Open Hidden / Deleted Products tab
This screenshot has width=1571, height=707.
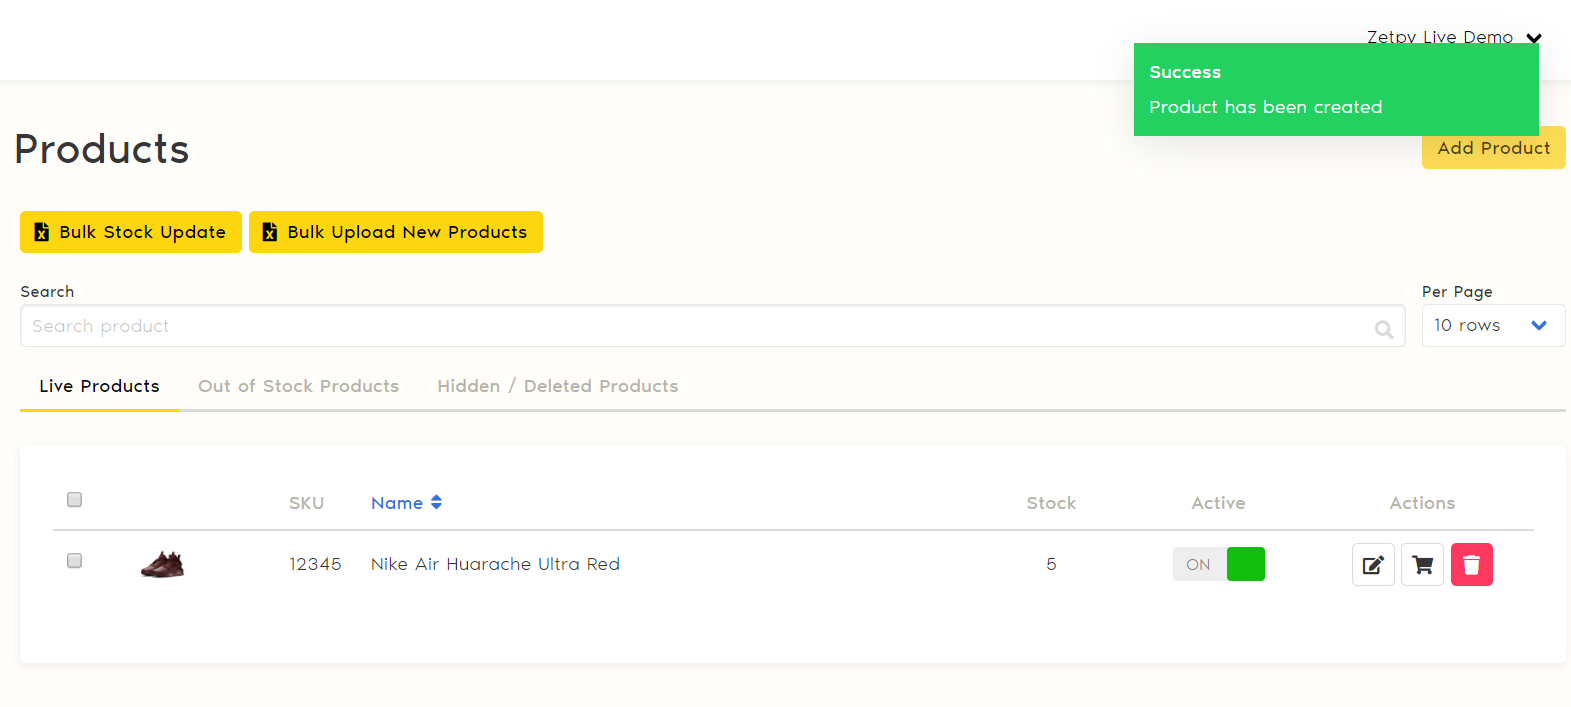(x=557, y=386)
